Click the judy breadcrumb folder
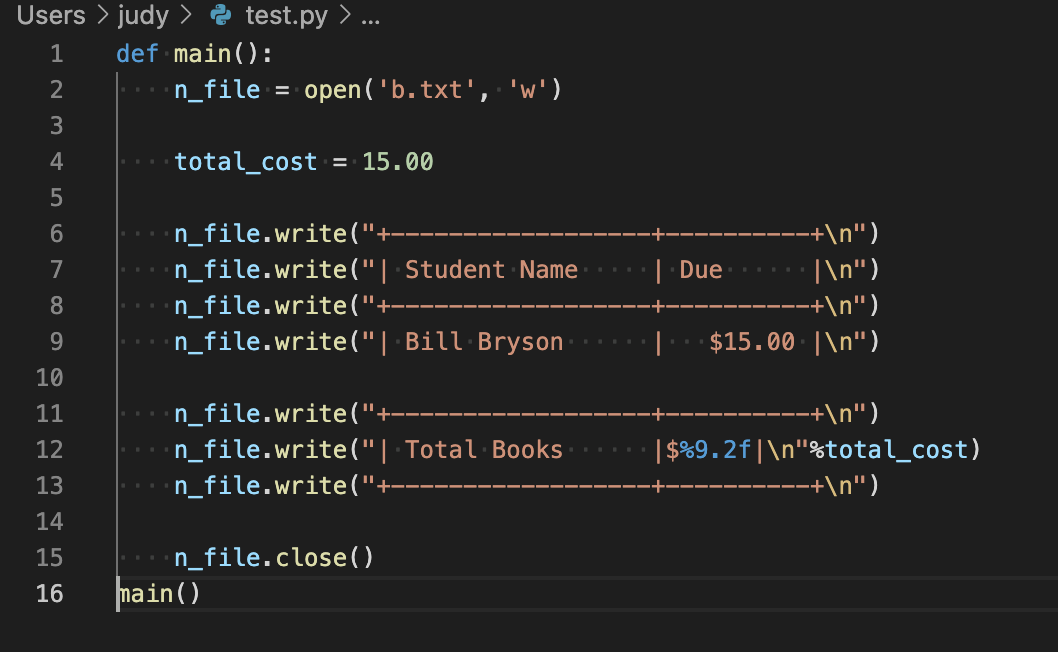 (143, 15)
